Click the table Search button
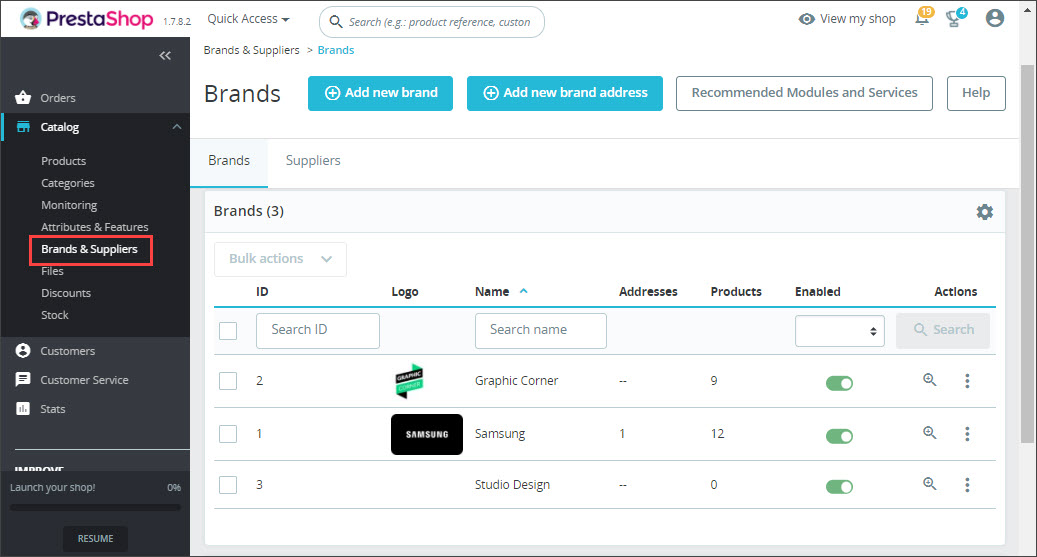 pos(942,330)
